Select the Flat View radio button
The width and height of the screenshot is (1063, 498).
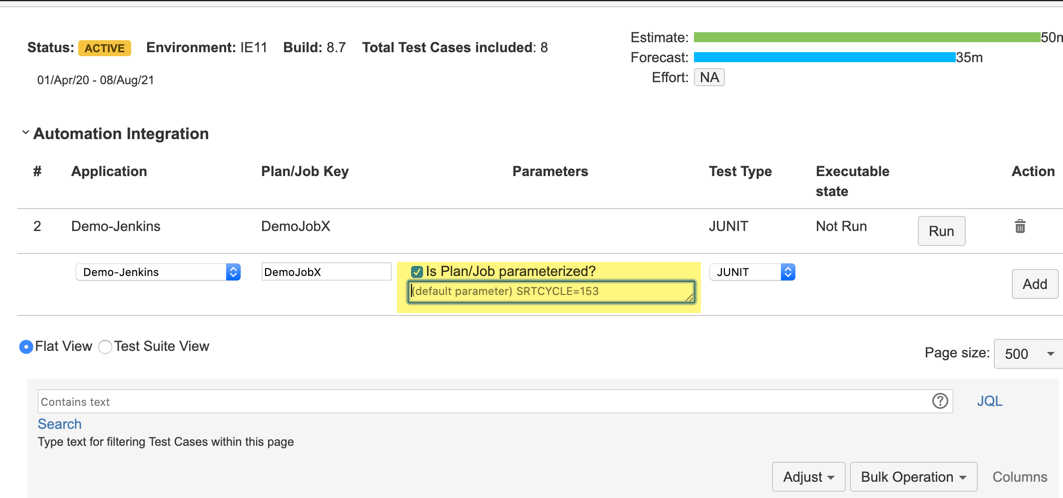pyautogui.click(x=26, y=347)
